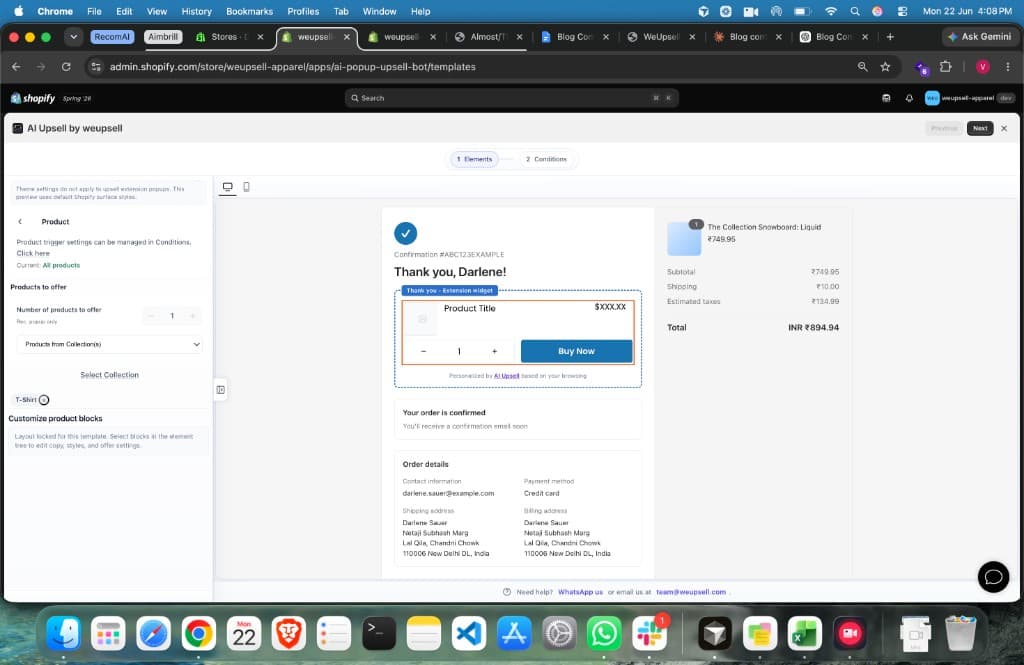Open weupsell-apparel store account menu
The image size is (1024, 665).
point(969,98)
